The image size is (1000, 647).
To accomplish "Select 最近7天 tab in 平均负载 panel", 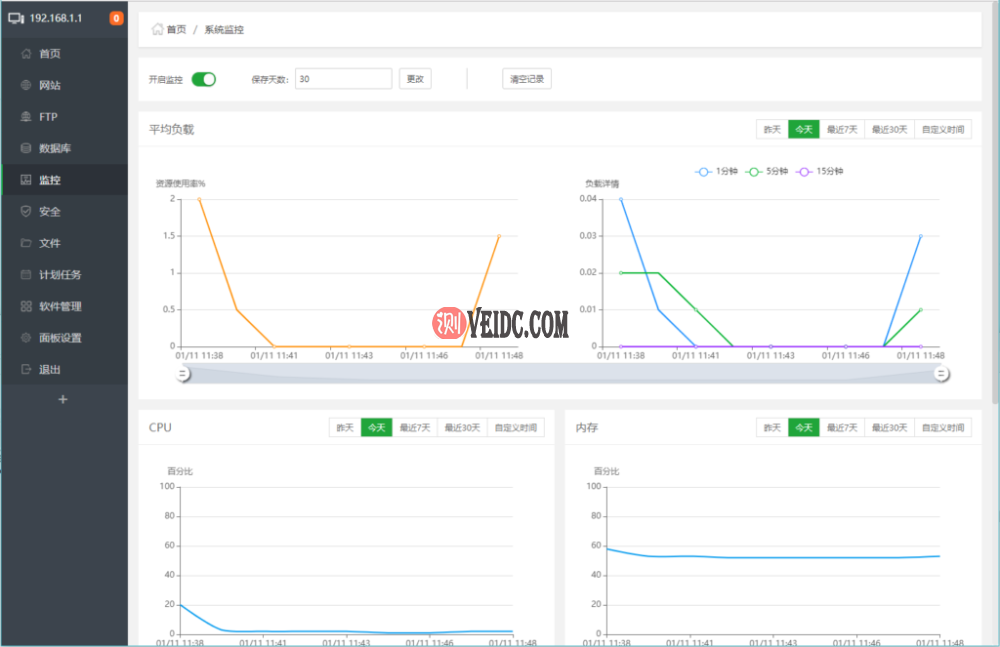I will 842,130.
